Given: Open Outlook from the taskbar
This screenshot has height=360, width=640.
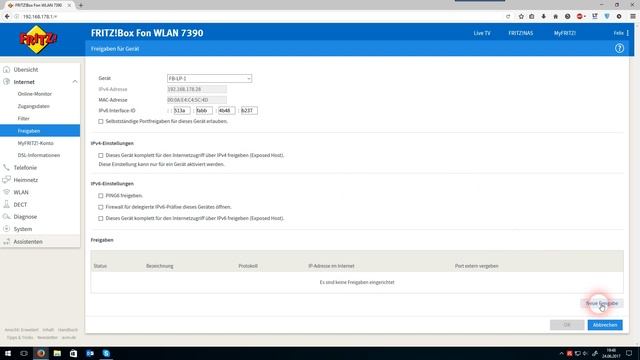Looking at the screenshot, I should 90,353.
